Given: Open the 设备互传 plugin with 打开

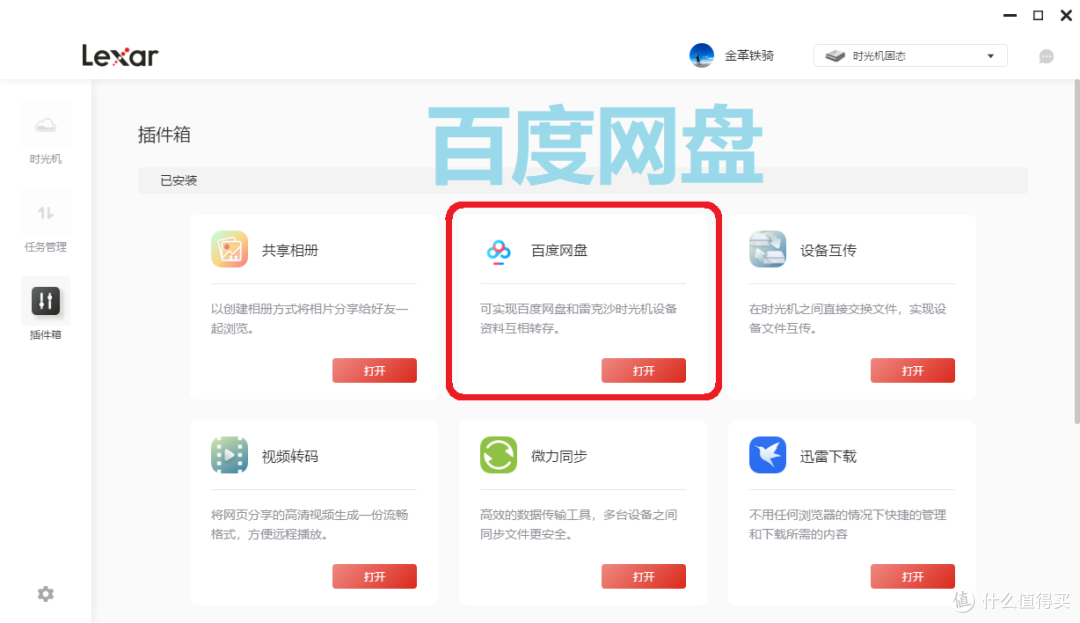Looking at the screenshot, I should pyautogui.click(x=913, y=370).
